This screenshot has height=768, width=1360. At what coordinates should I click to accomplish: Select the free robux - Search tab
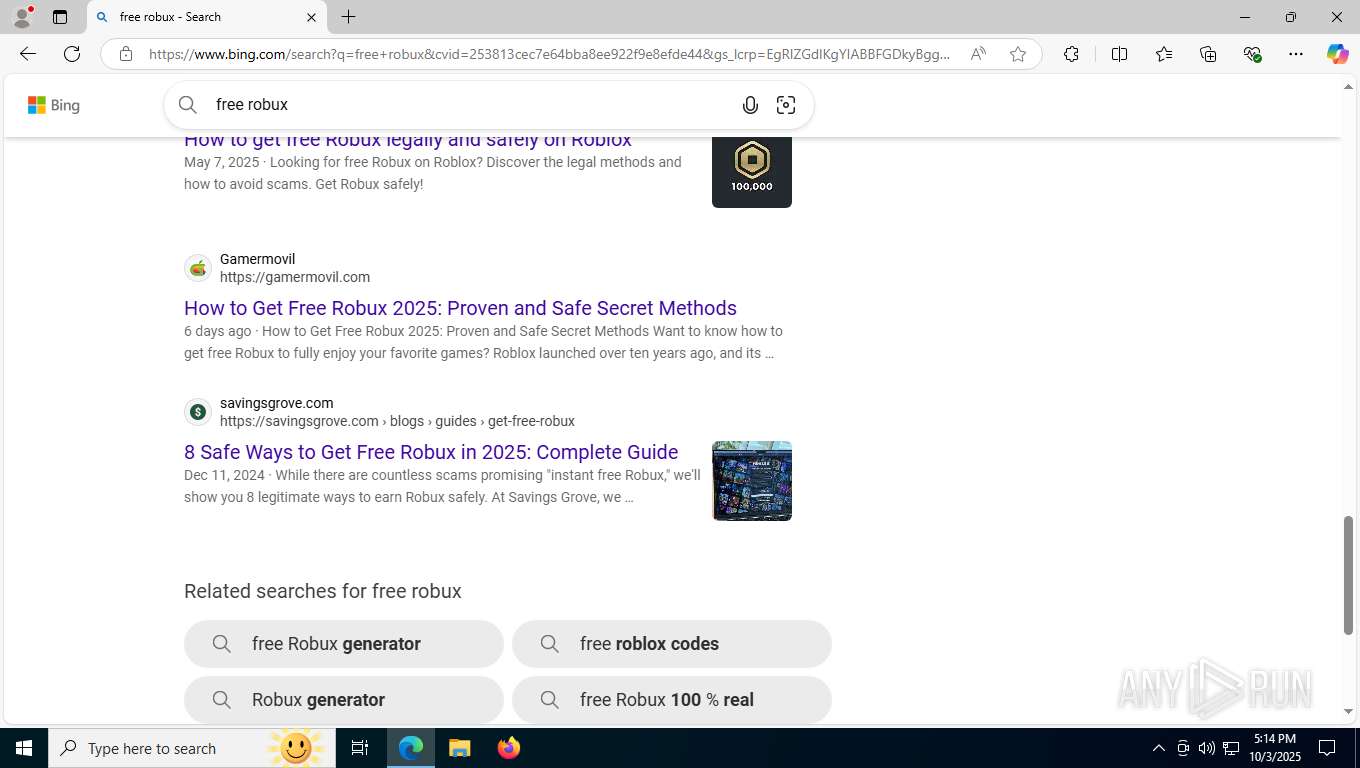point(206,17)
